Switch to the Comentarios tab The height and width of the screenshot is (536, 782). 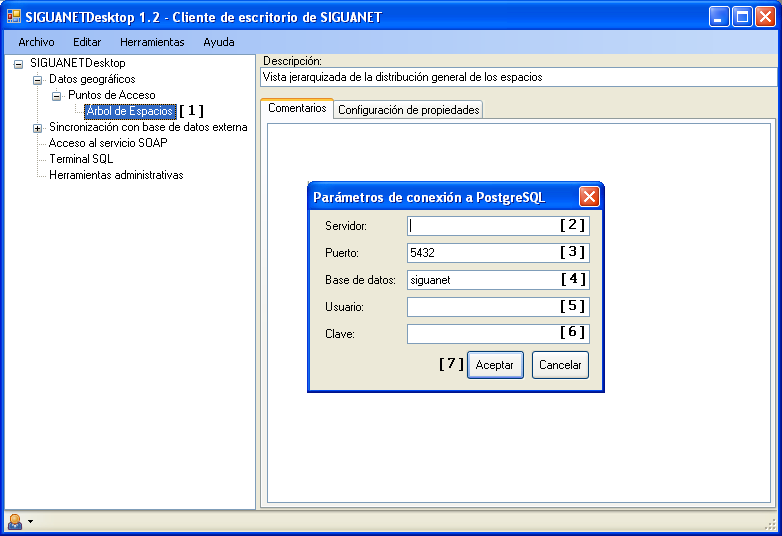click(x=297, y=108)
